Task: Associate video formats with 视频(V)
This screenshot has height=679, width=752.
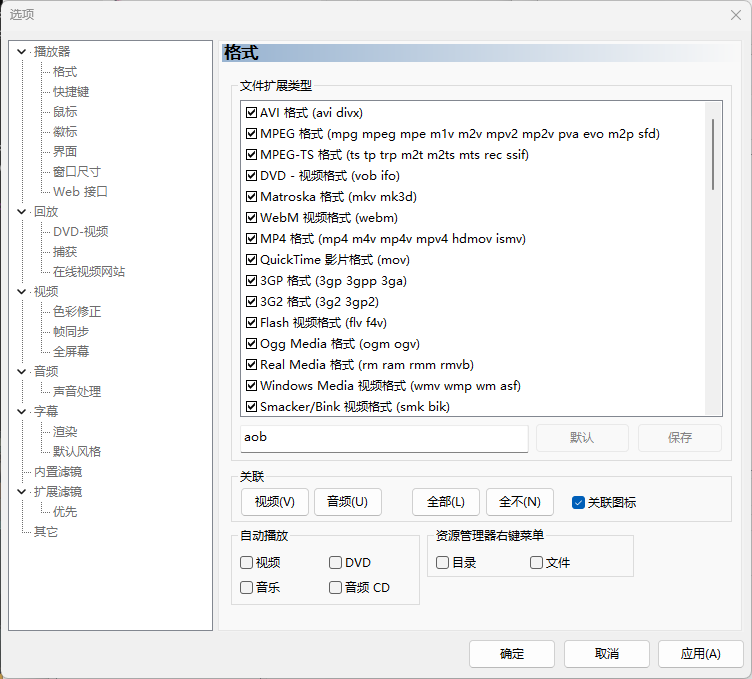Action: coord(275,502)
